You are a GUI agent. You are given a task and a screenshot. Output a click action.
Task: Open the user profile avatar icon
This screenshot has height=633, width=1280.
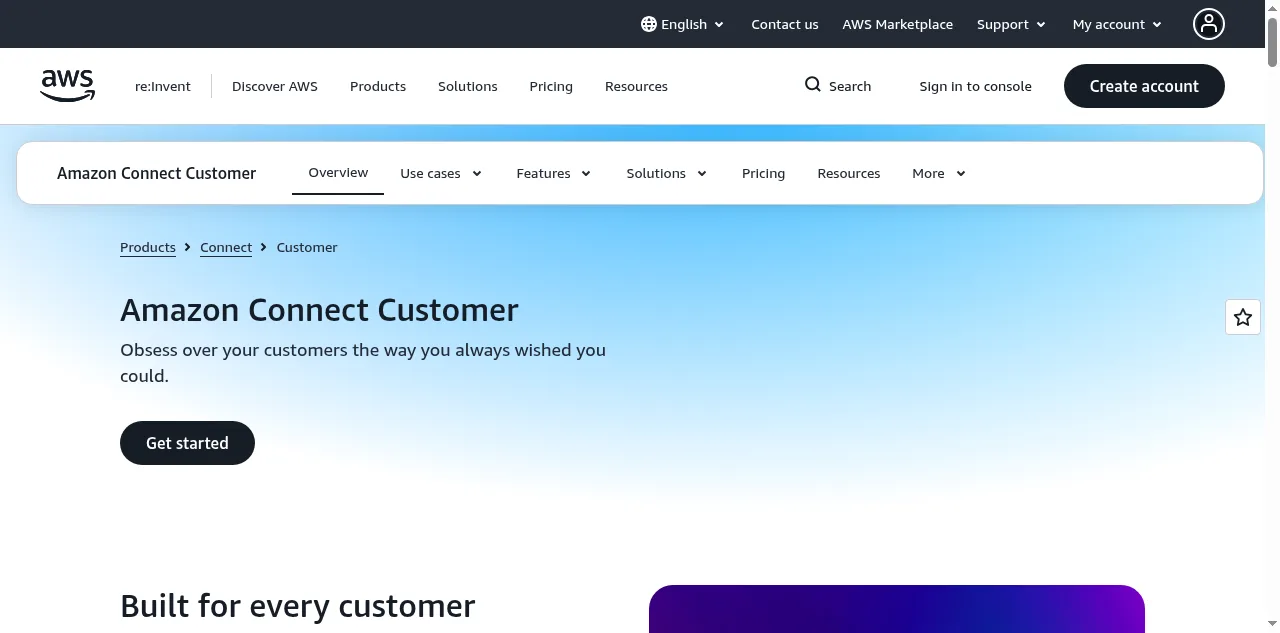[x=1209, y=24]
